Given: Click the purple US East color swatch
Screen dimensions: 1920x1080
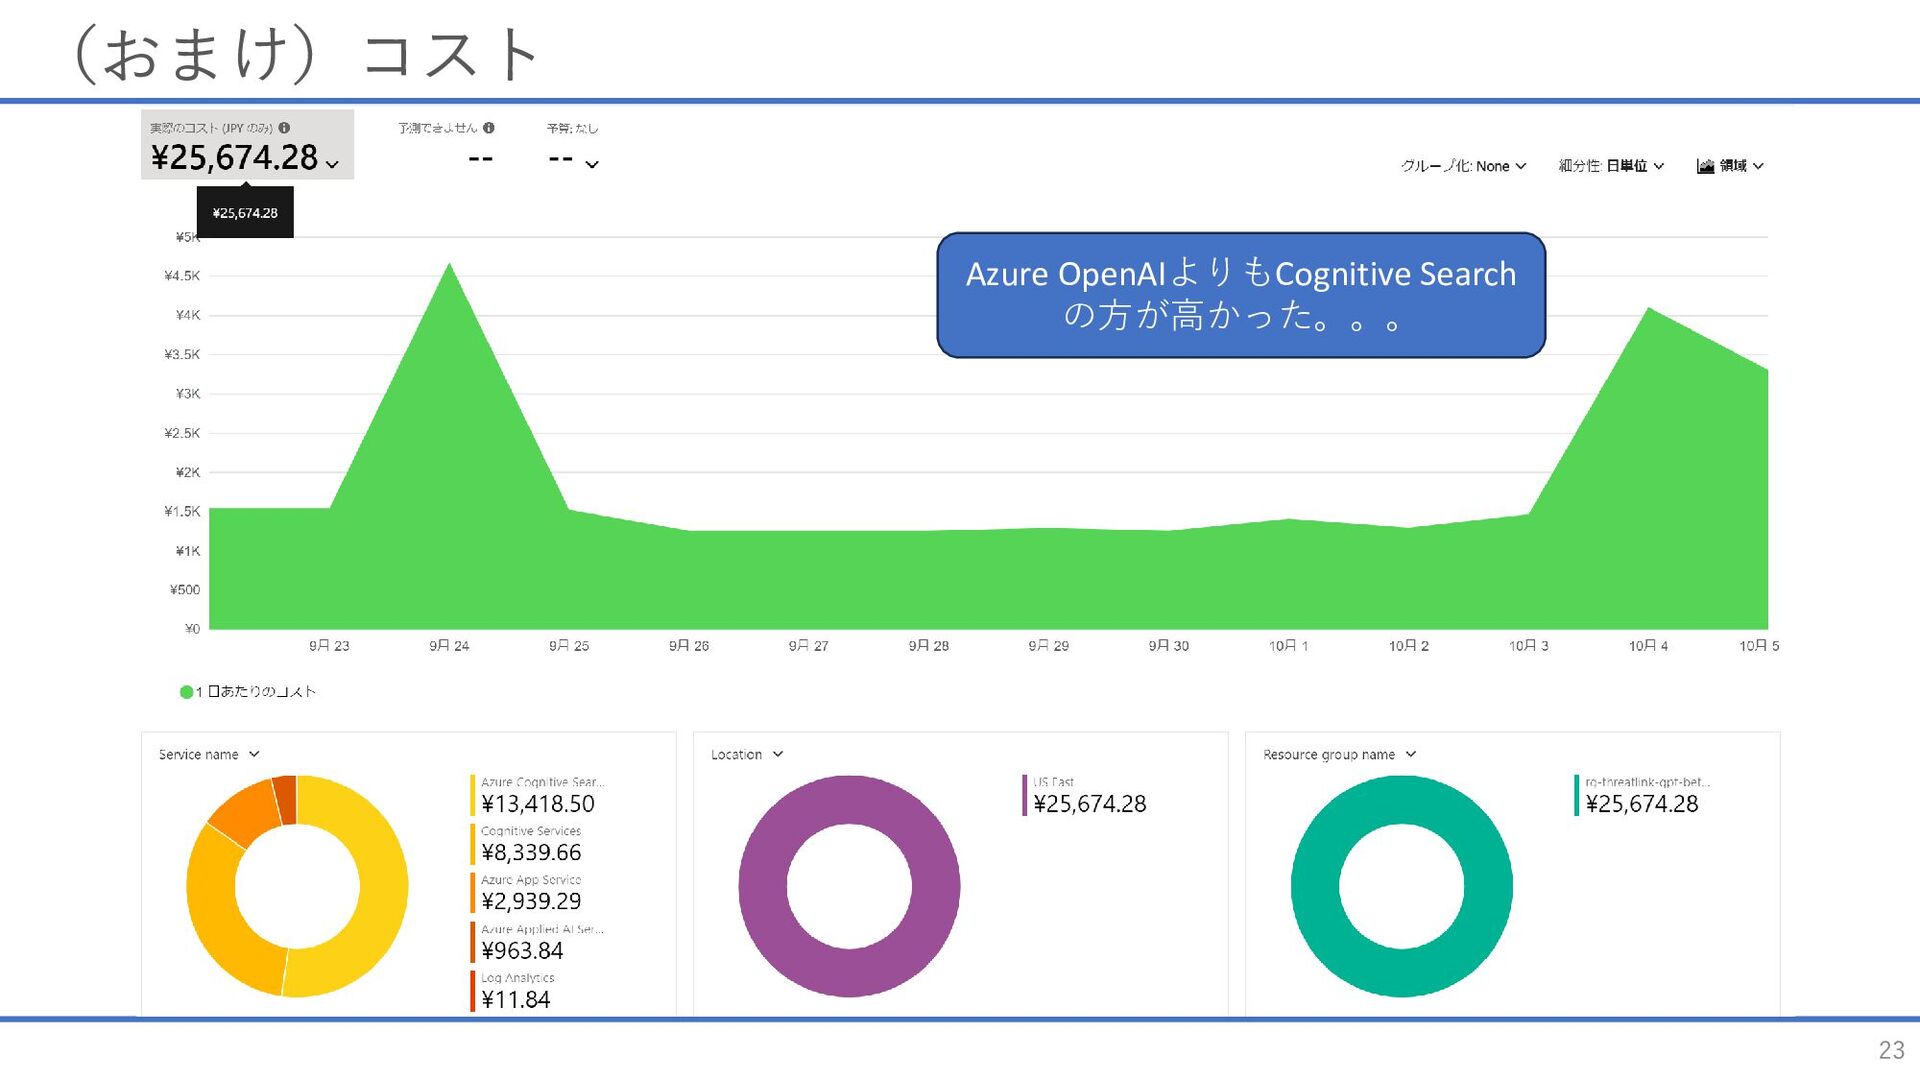Looking at the screenshot, I should pos(1025,795).
